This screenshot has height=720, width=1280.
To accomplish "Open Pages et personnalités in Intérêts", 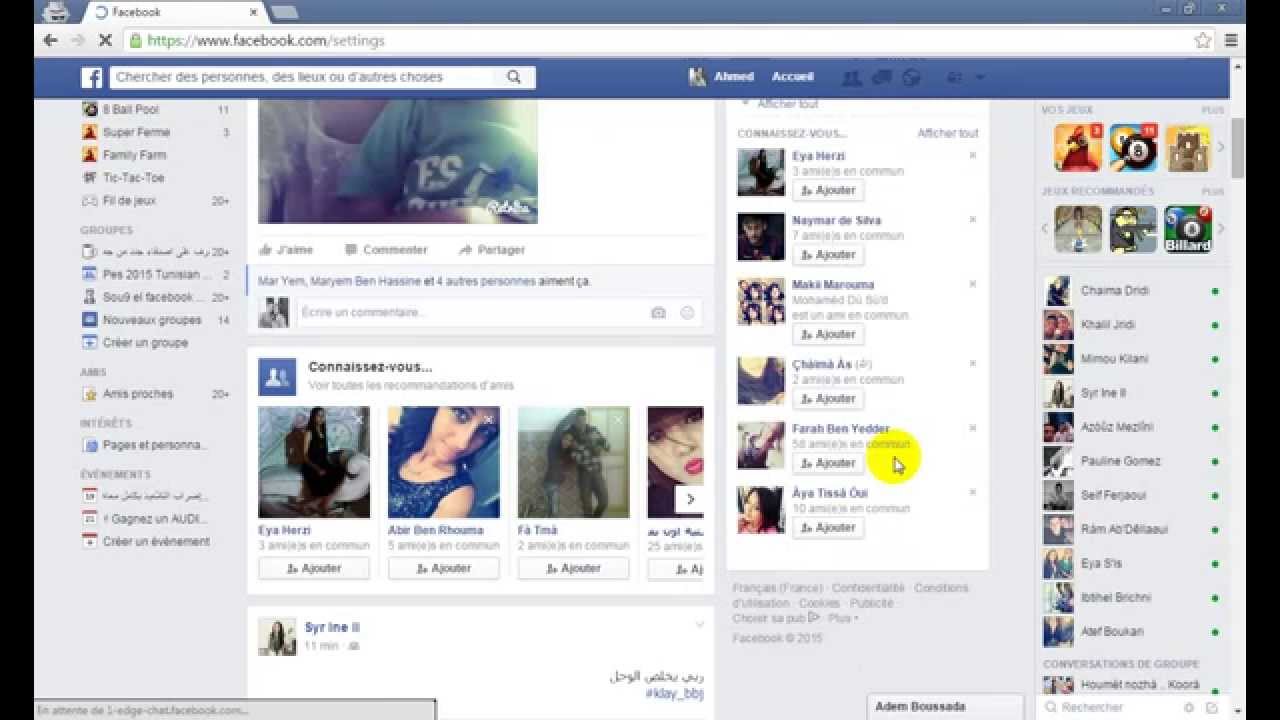I will tap(155, 445).
